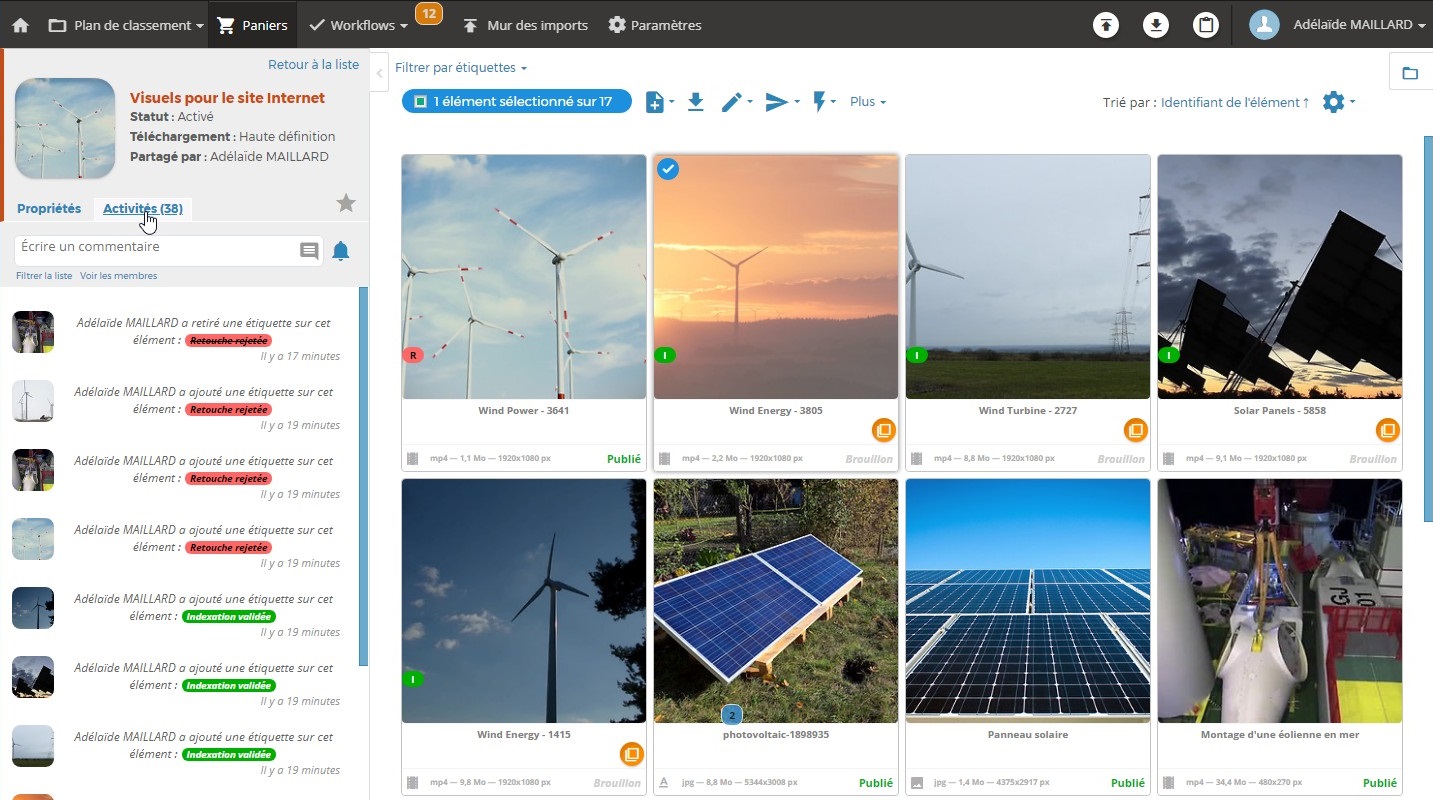This screenshot has height=800, width=1433.
Task: Click the notification bell icon
Action: 341,251
